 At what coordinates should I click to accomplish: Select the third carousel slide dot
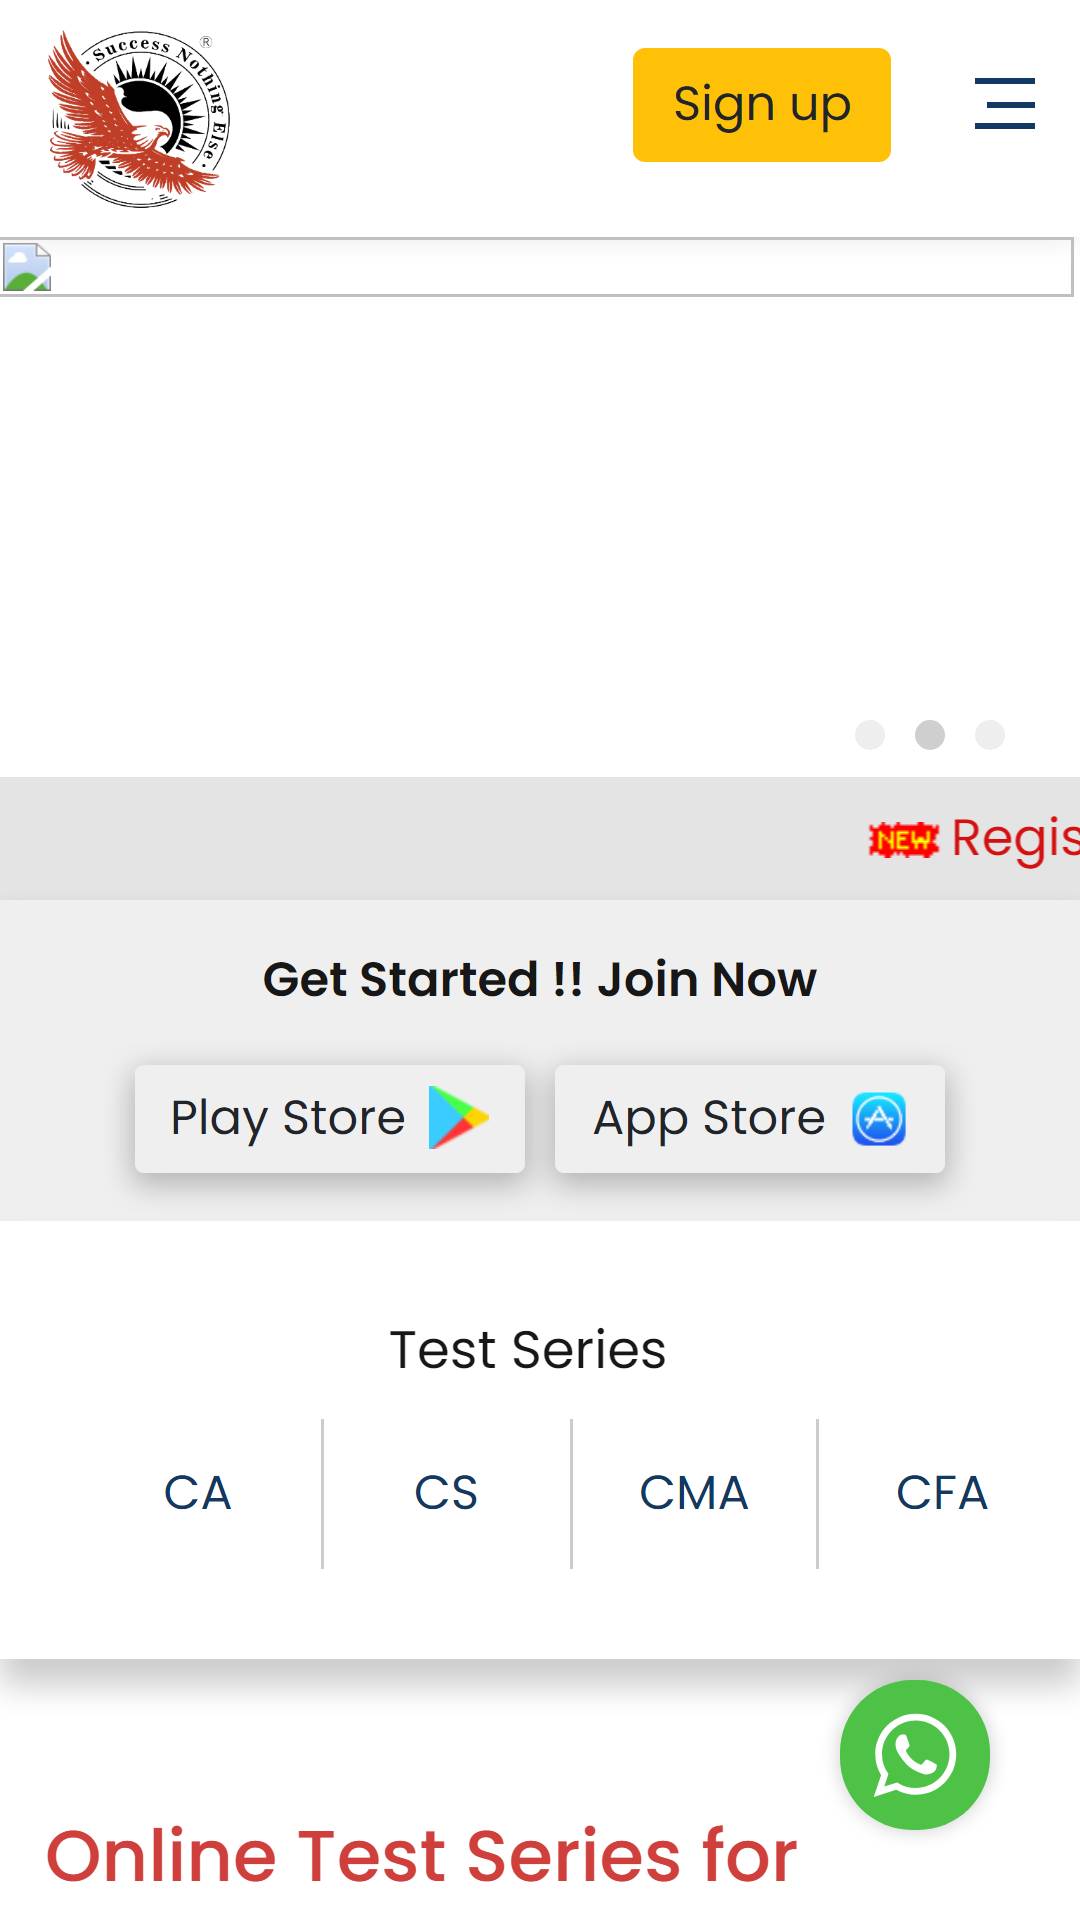990,735
